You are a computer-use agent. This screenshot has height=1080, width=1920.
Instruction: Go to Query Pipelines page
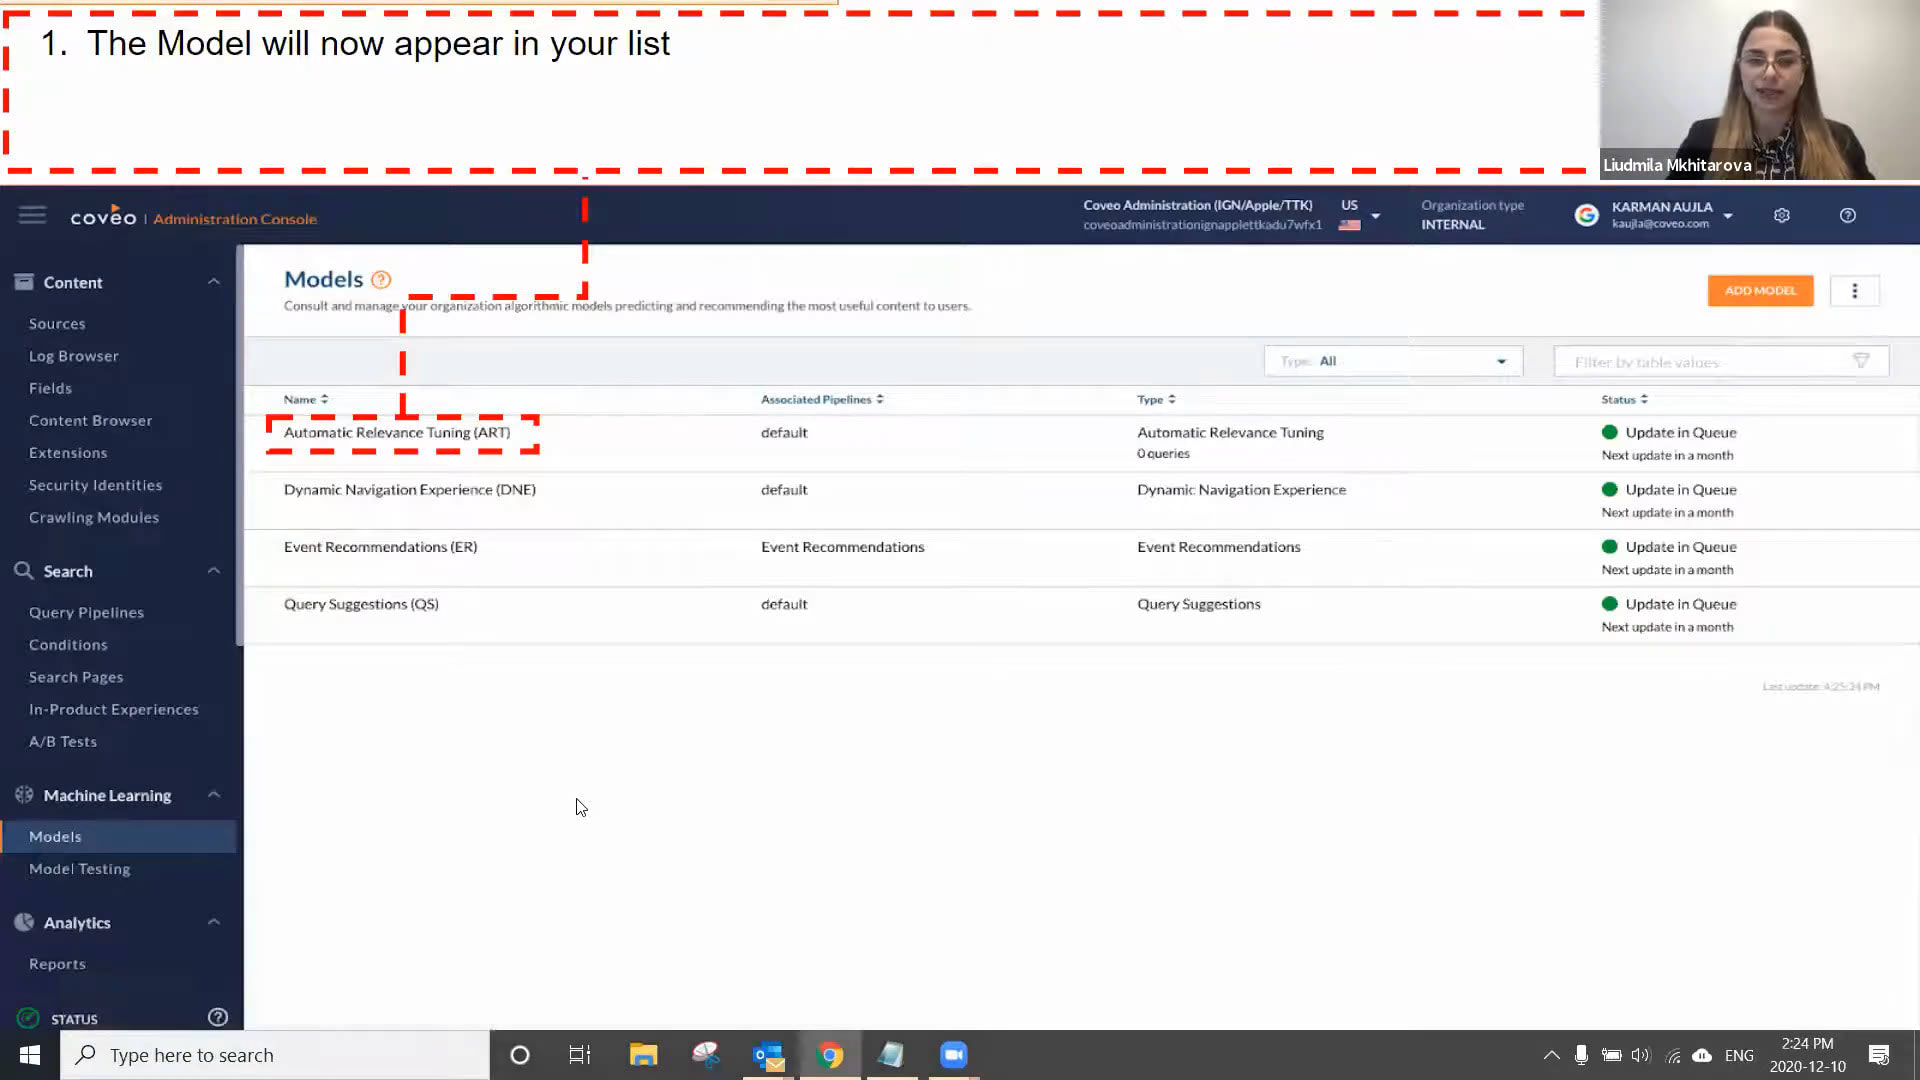point(86,612)
